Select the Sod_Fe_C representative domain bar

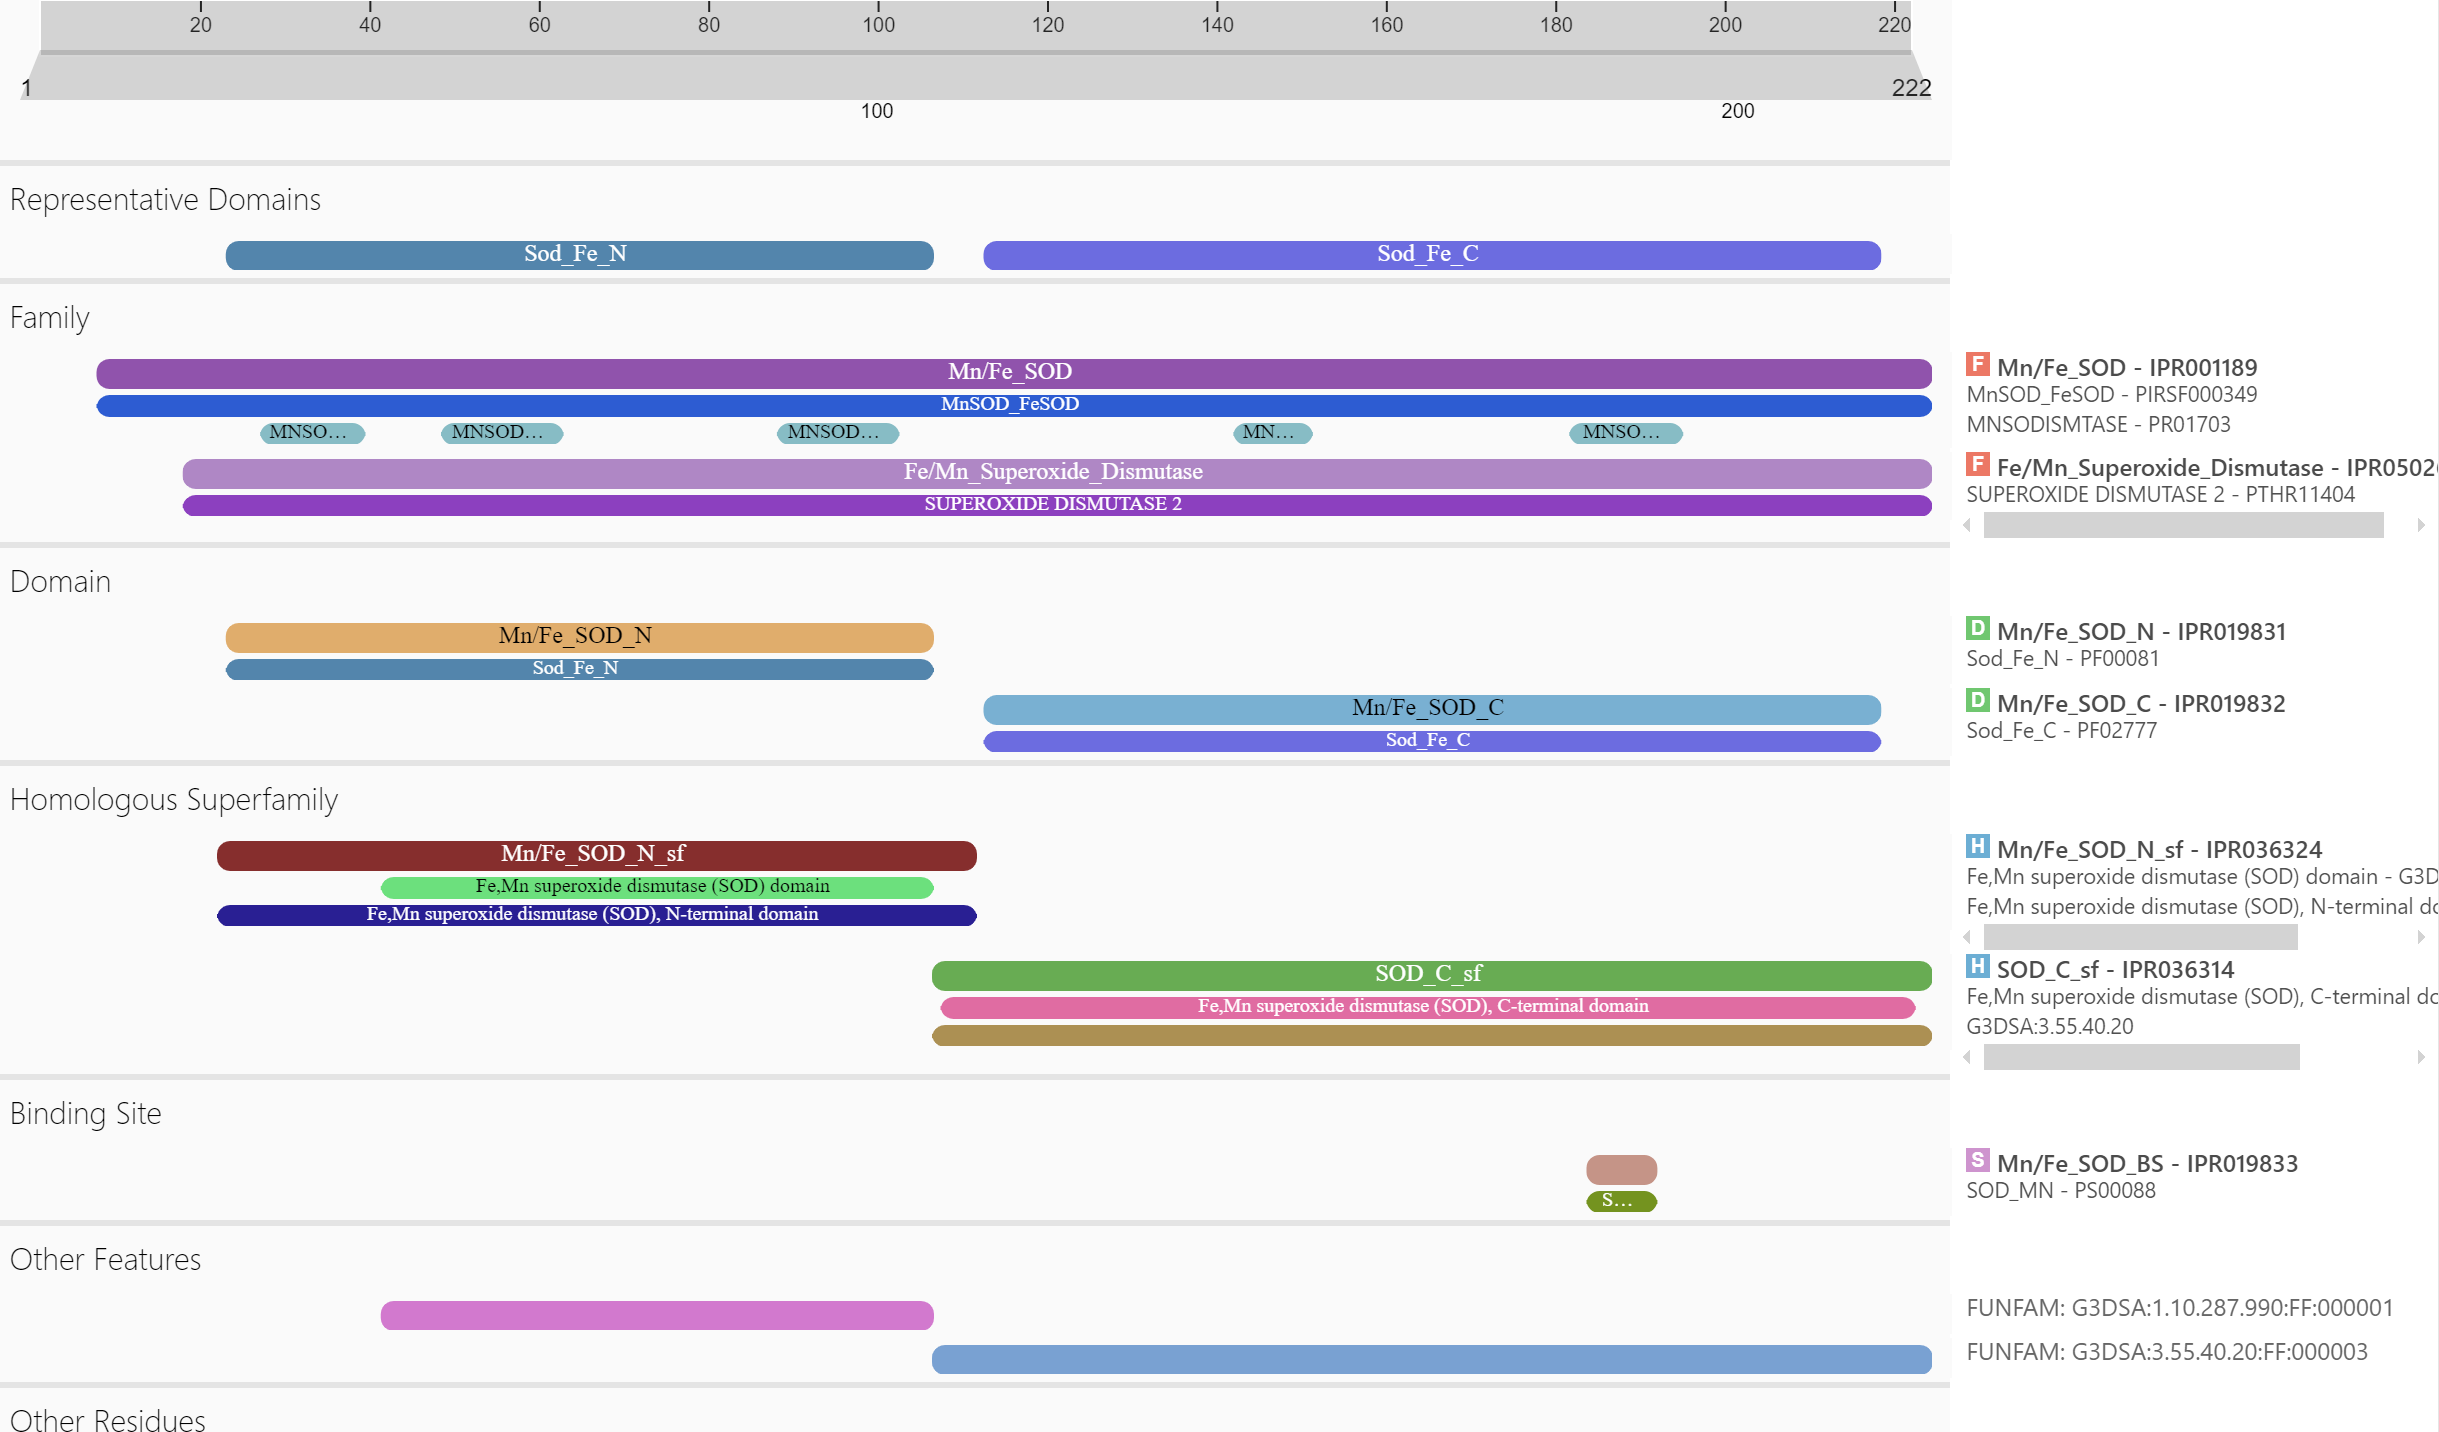[x=1432, y=255]
